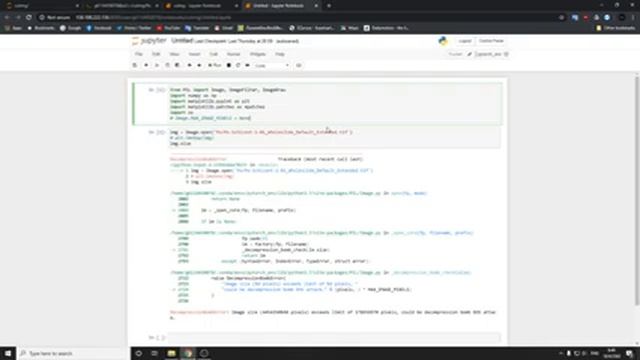Open the cell type dropdown showing Code
The height and width of the screenshot is (360, 640).
pos(271,65)
